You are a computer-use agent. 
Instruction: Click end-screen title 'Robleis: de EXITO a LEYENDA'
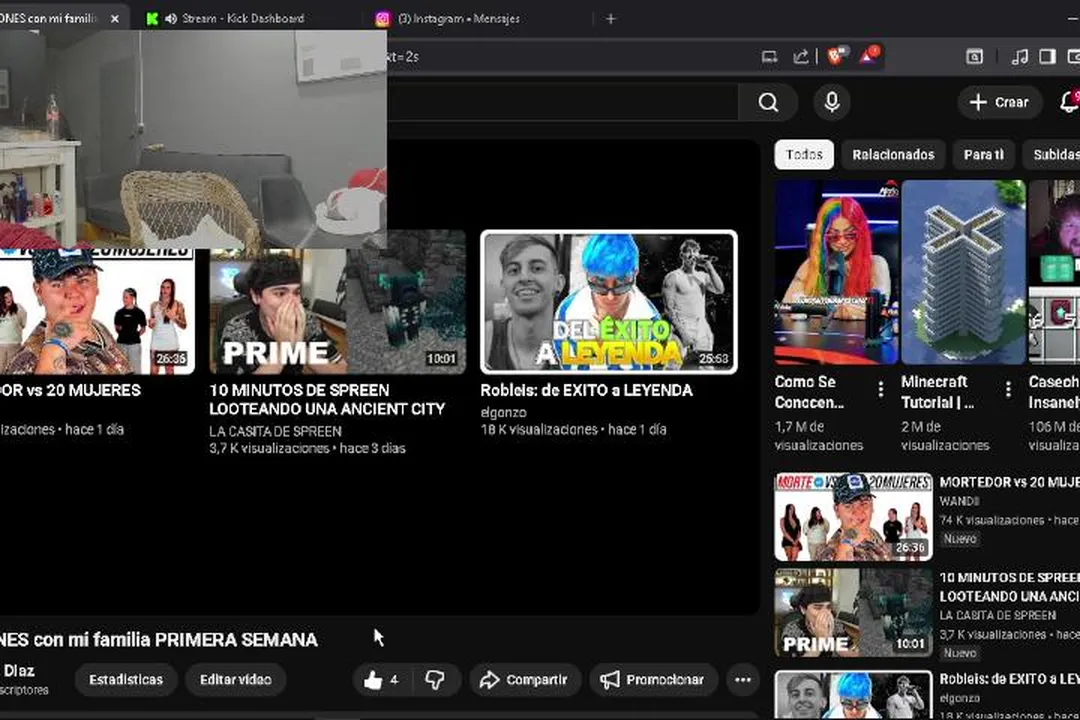(x=586, y=390)
